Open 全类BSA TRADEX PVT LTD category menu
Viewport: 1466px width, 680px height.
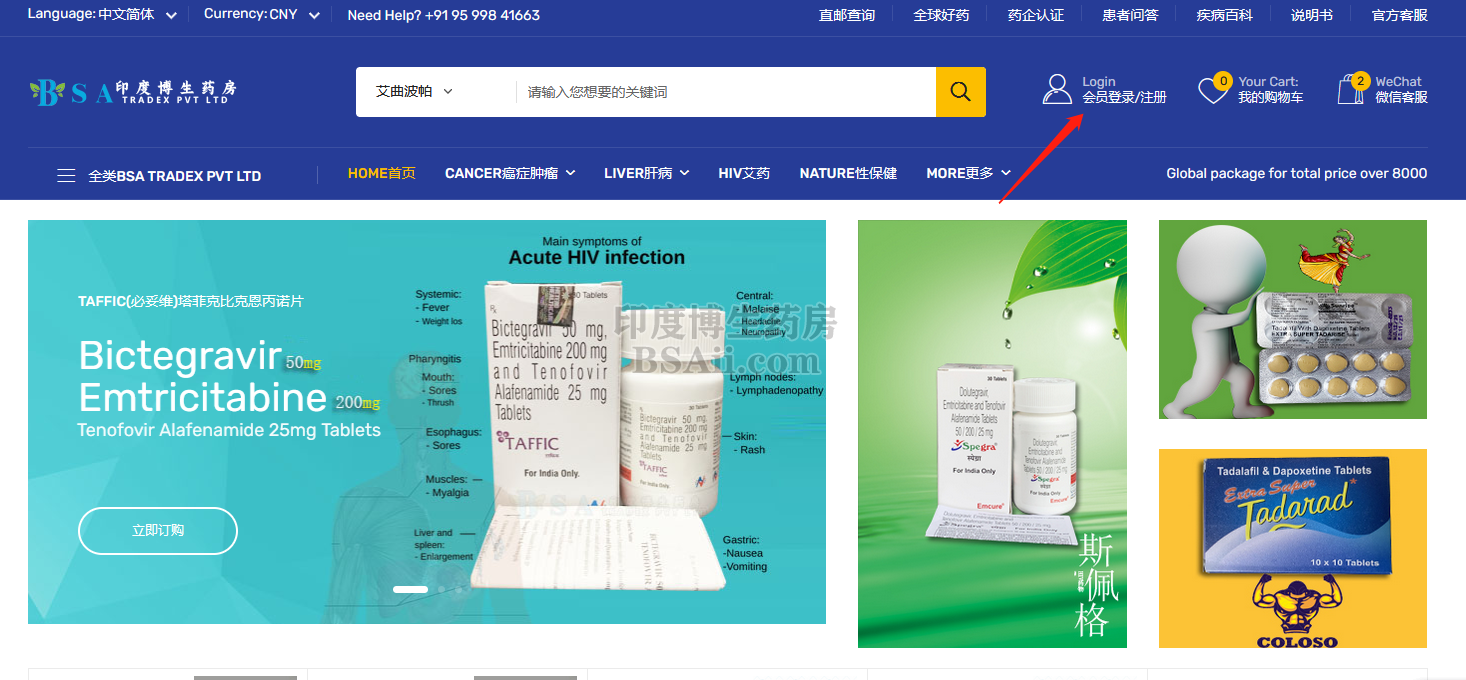(x=175, y=176)
